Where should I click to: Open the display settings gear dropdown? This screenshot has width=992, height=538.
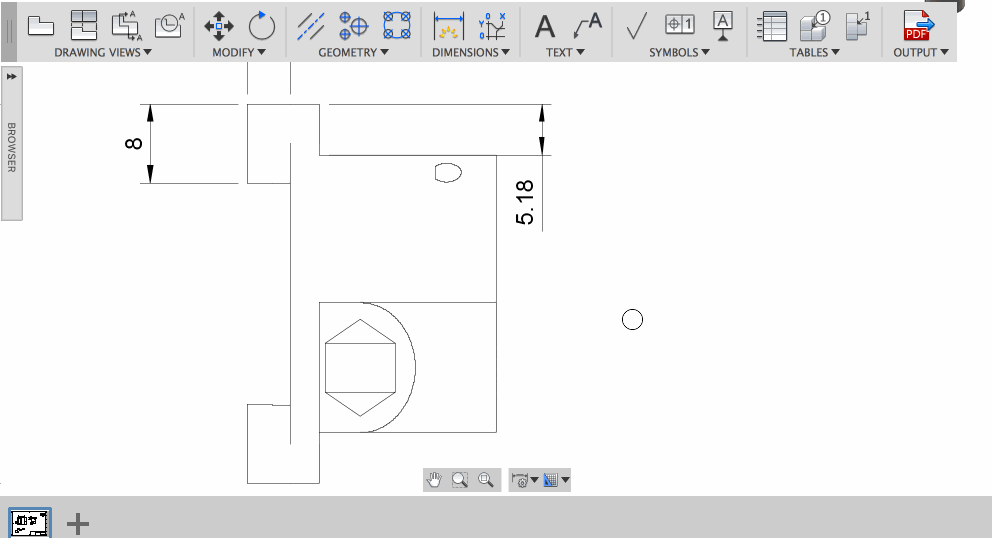click(x=524, y=480)
